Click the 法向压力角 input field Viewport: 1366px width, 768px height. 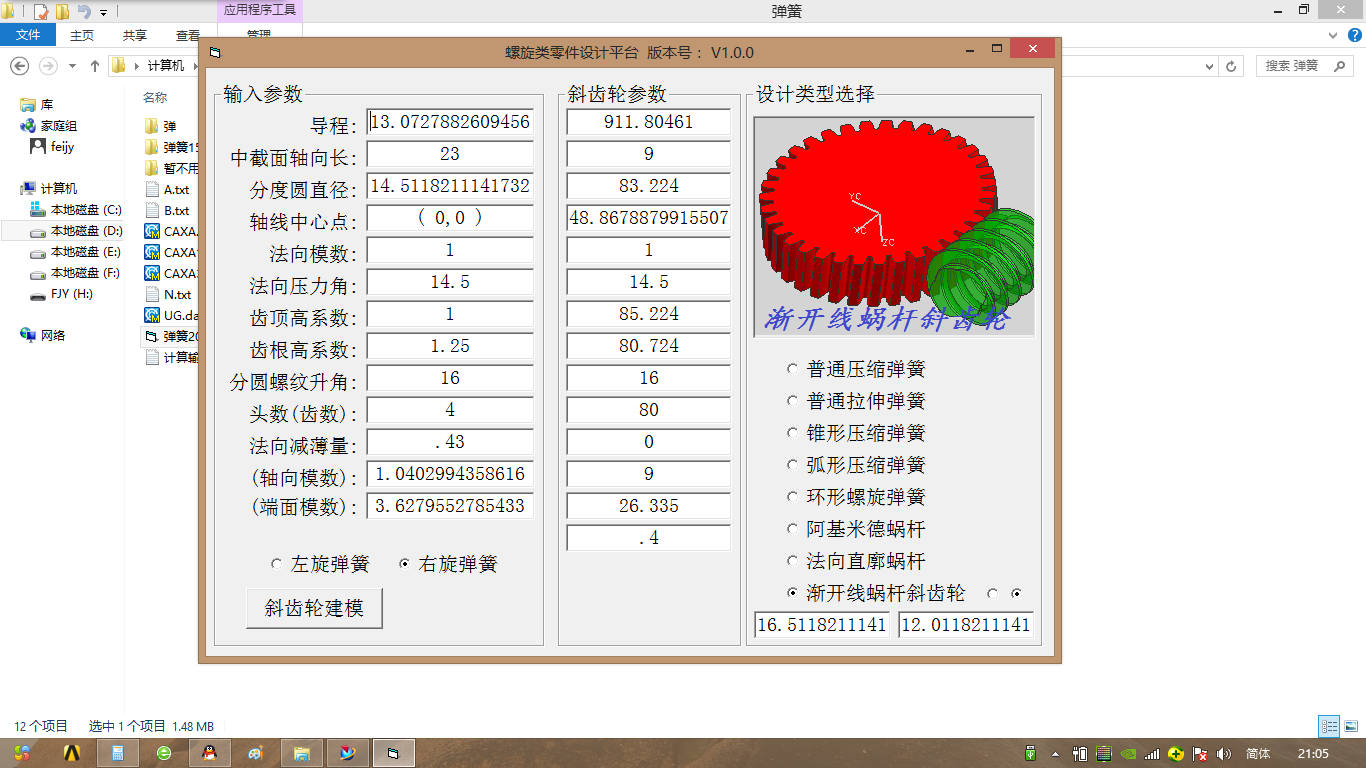pos(449,282)
